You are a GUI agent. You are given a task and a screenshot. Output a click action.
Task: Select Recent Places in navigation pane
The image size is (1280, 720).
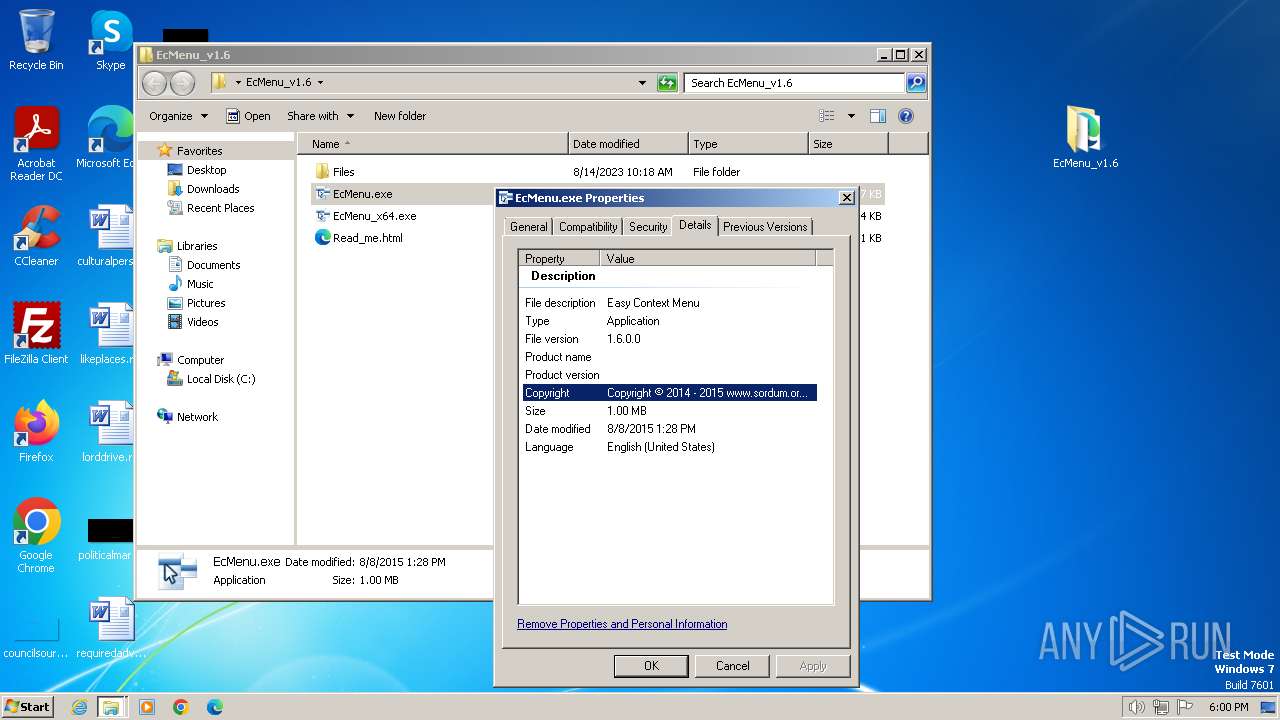pyautogui.click(x=220, y=208)
